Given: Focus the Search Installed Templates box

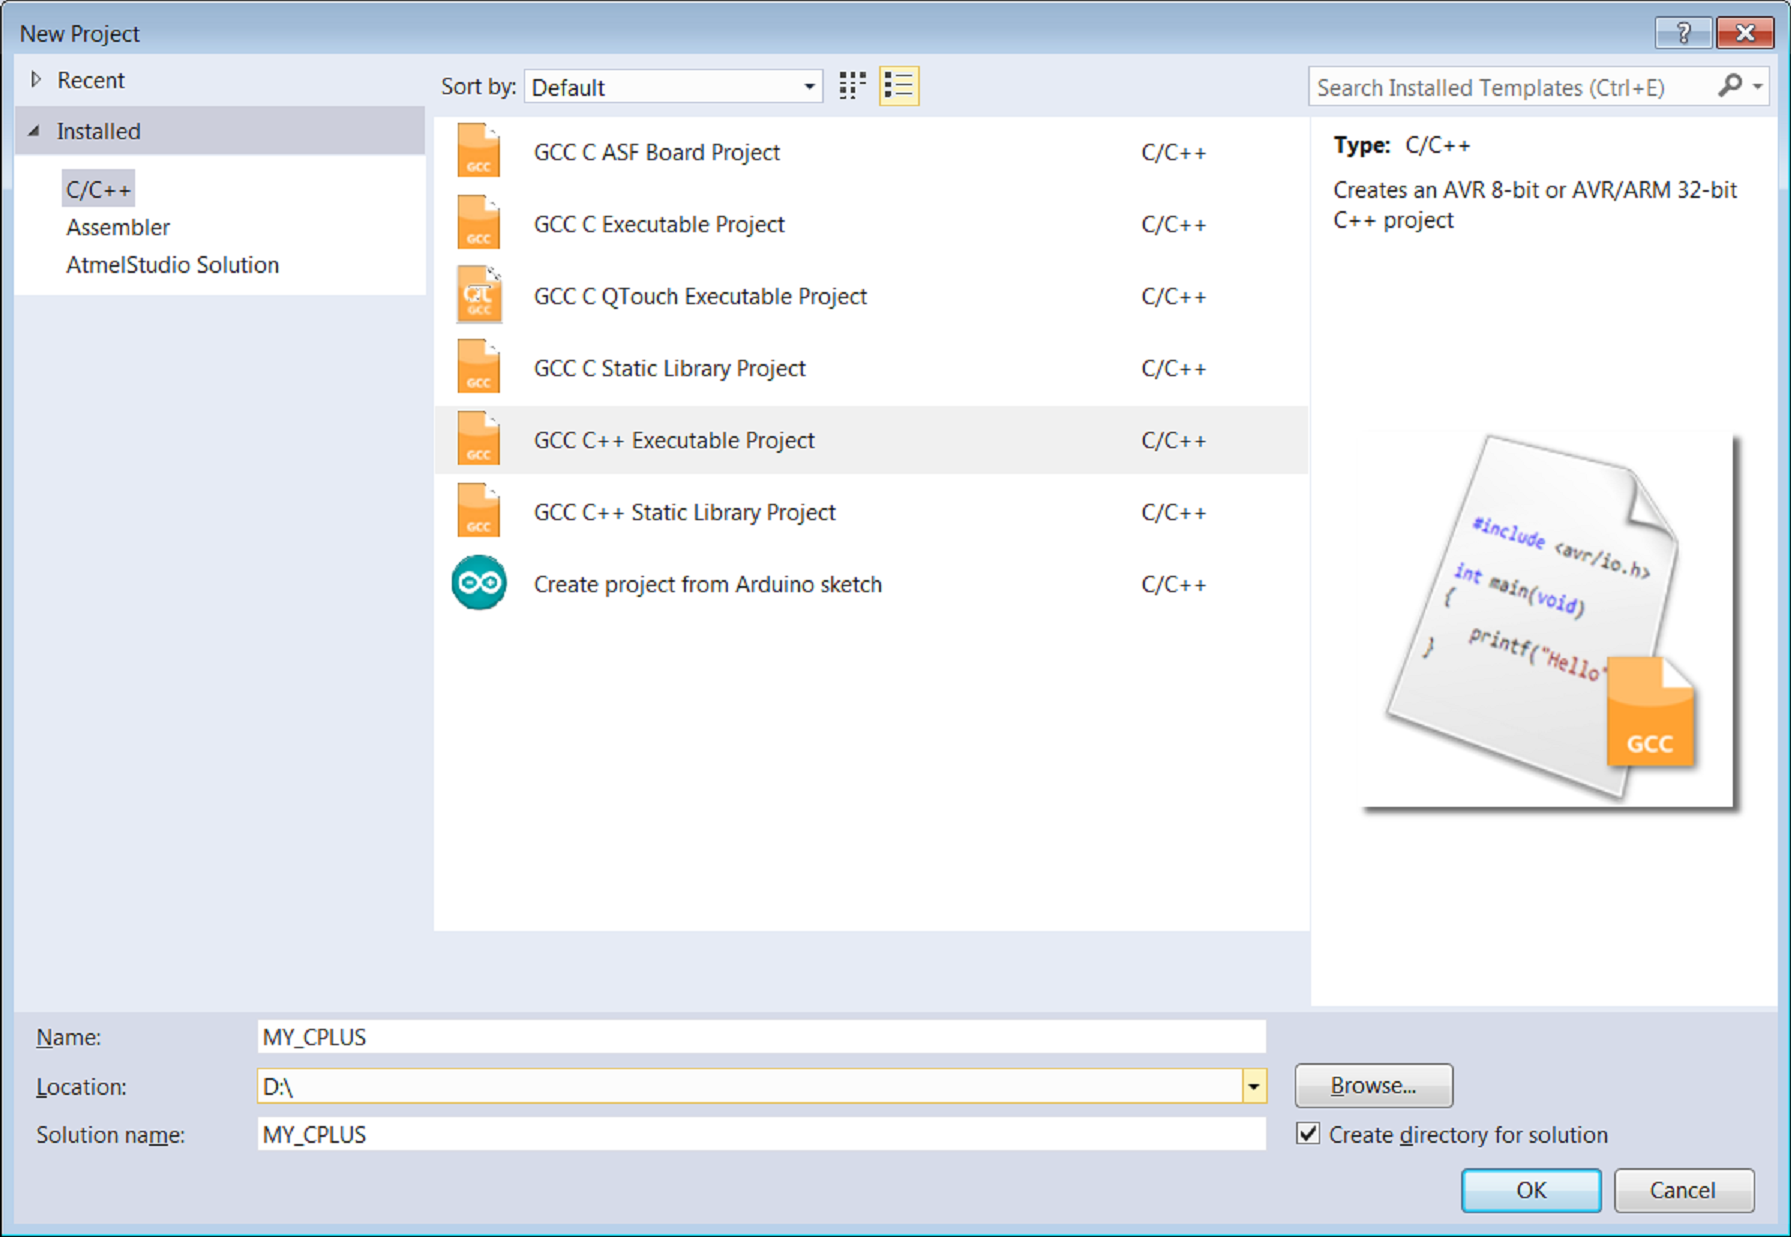Looking at the screenshot, I should point(1510,87).
